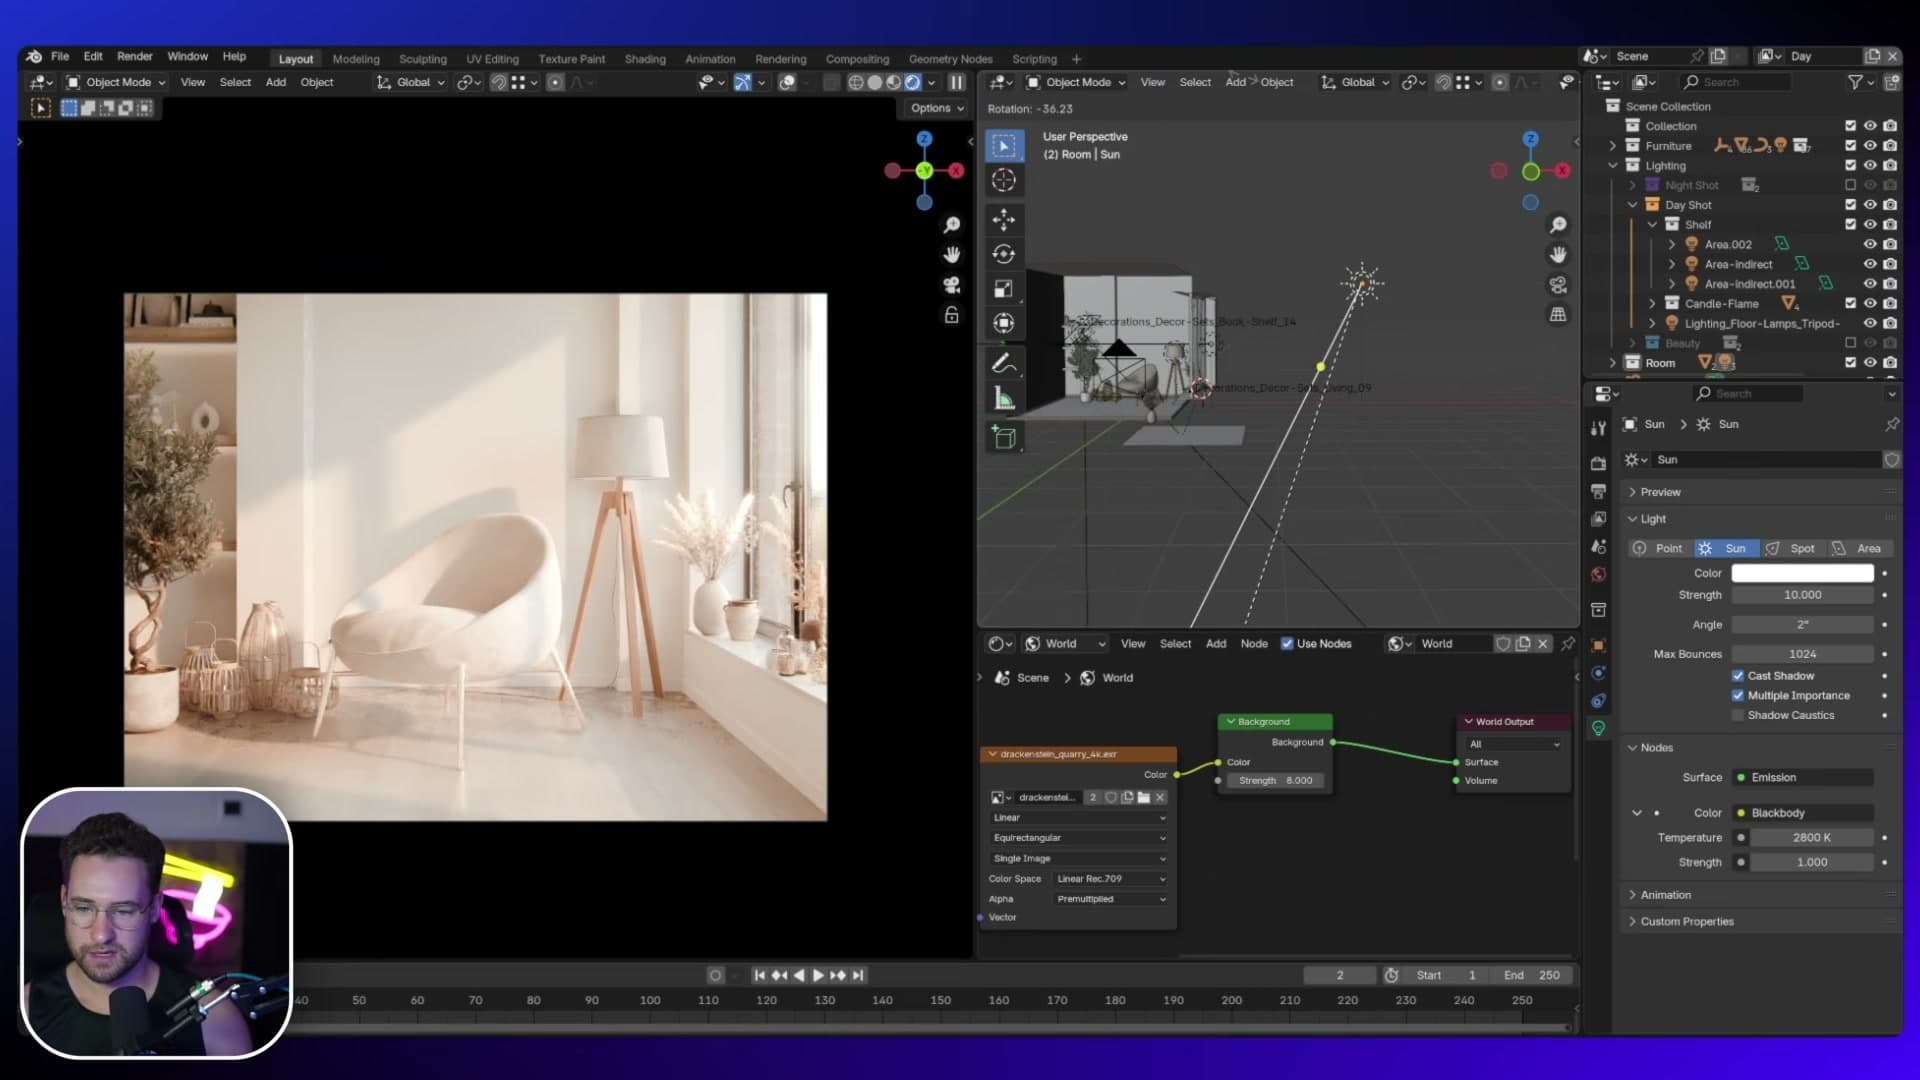Click the white light Color swatch
The width and height of the screenshot is (1920, 1080).
tap(1802, 573)
